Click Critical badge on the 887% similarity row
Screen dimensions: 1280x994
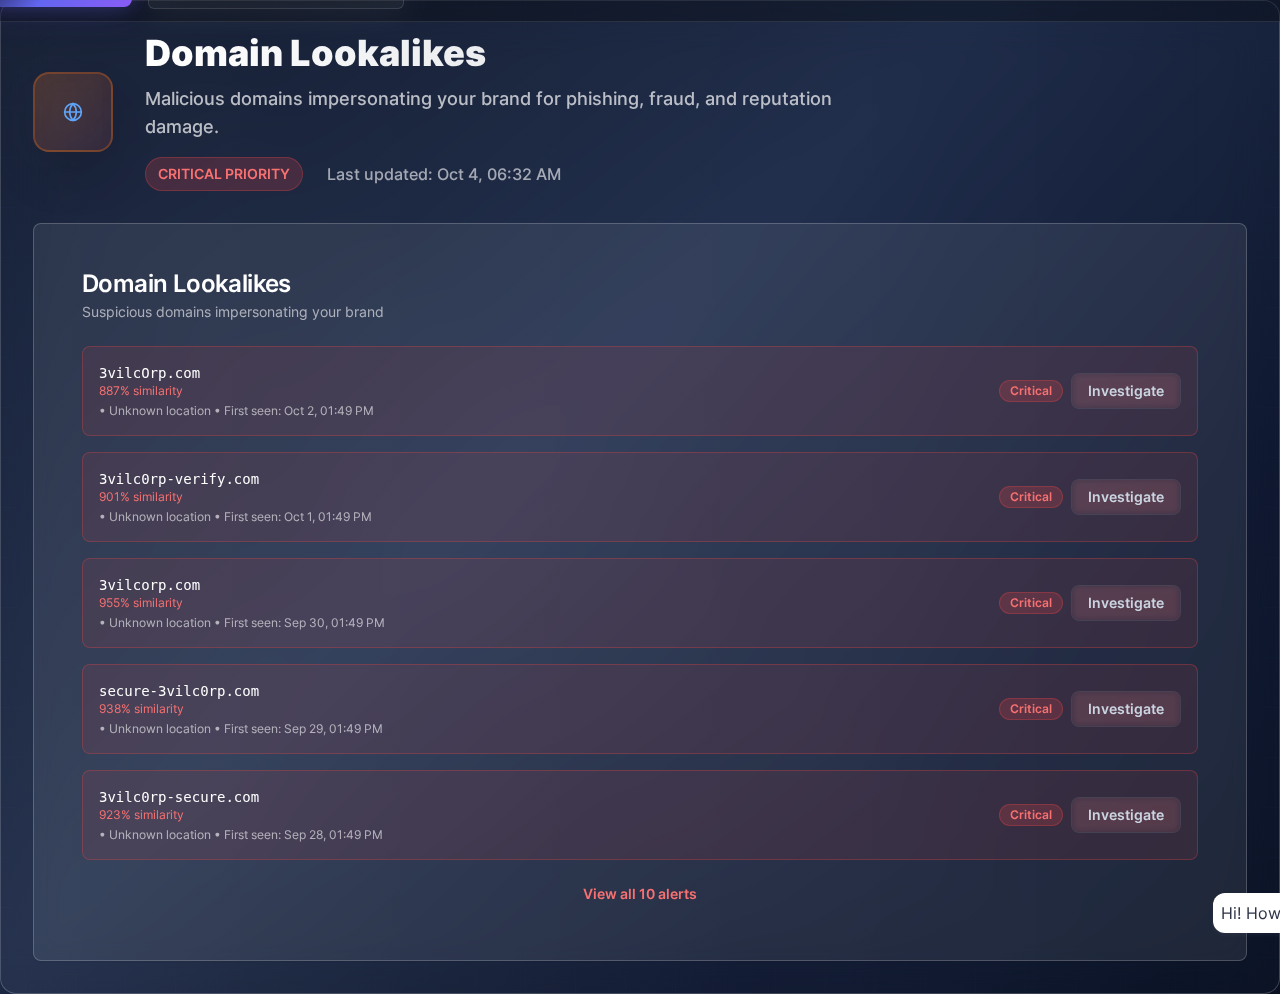[1030, 391]
